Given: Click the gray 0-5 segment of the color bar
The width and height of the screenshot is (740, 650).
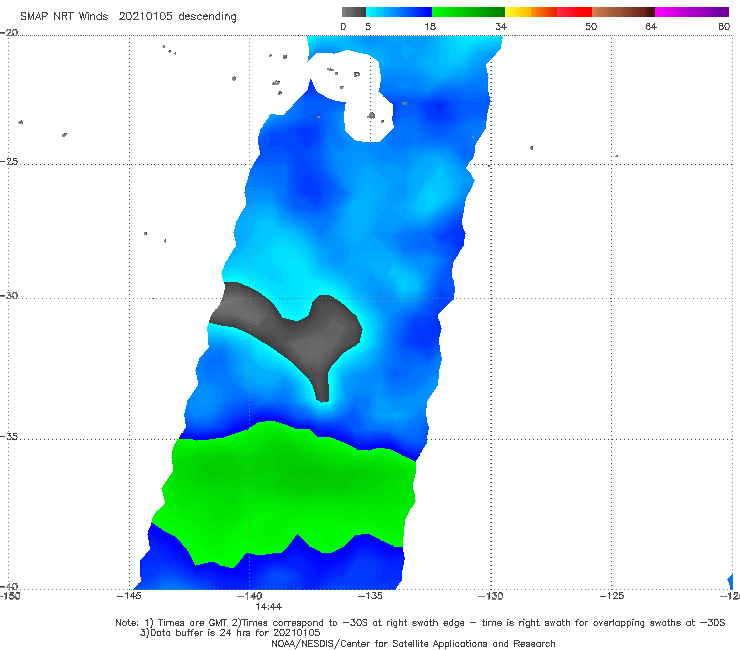Looking at the screenshot, I should [x=354, y=12].
